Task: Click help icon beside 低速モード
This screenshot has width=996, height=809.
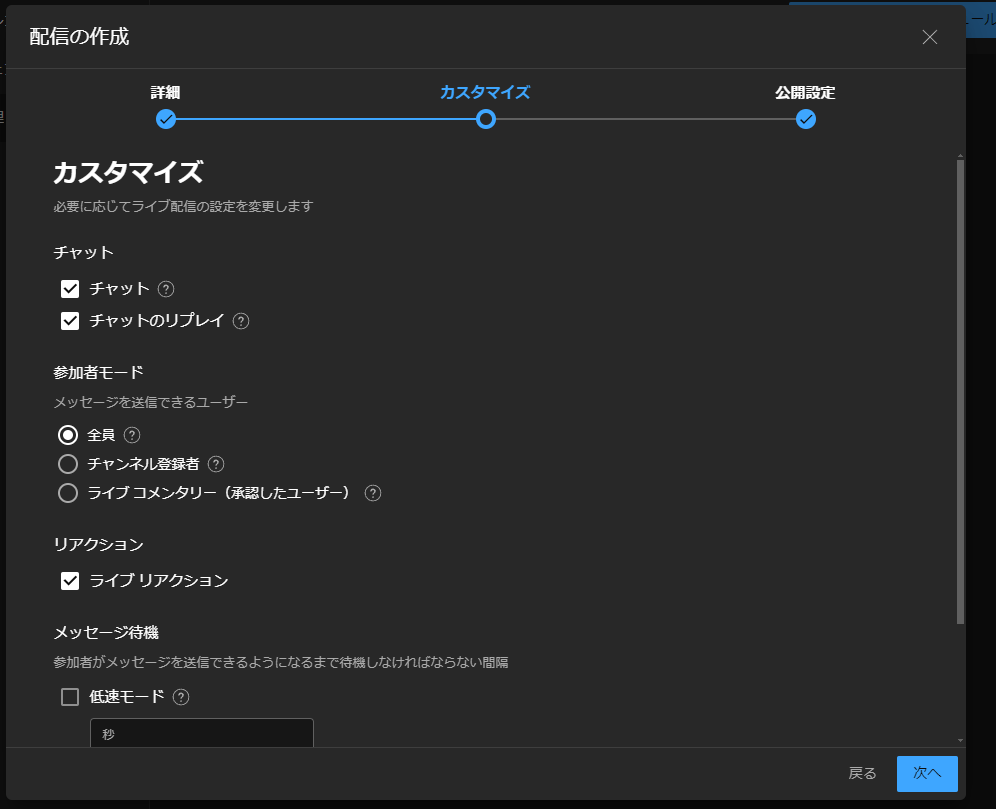Action: click(x=181, y=697)
